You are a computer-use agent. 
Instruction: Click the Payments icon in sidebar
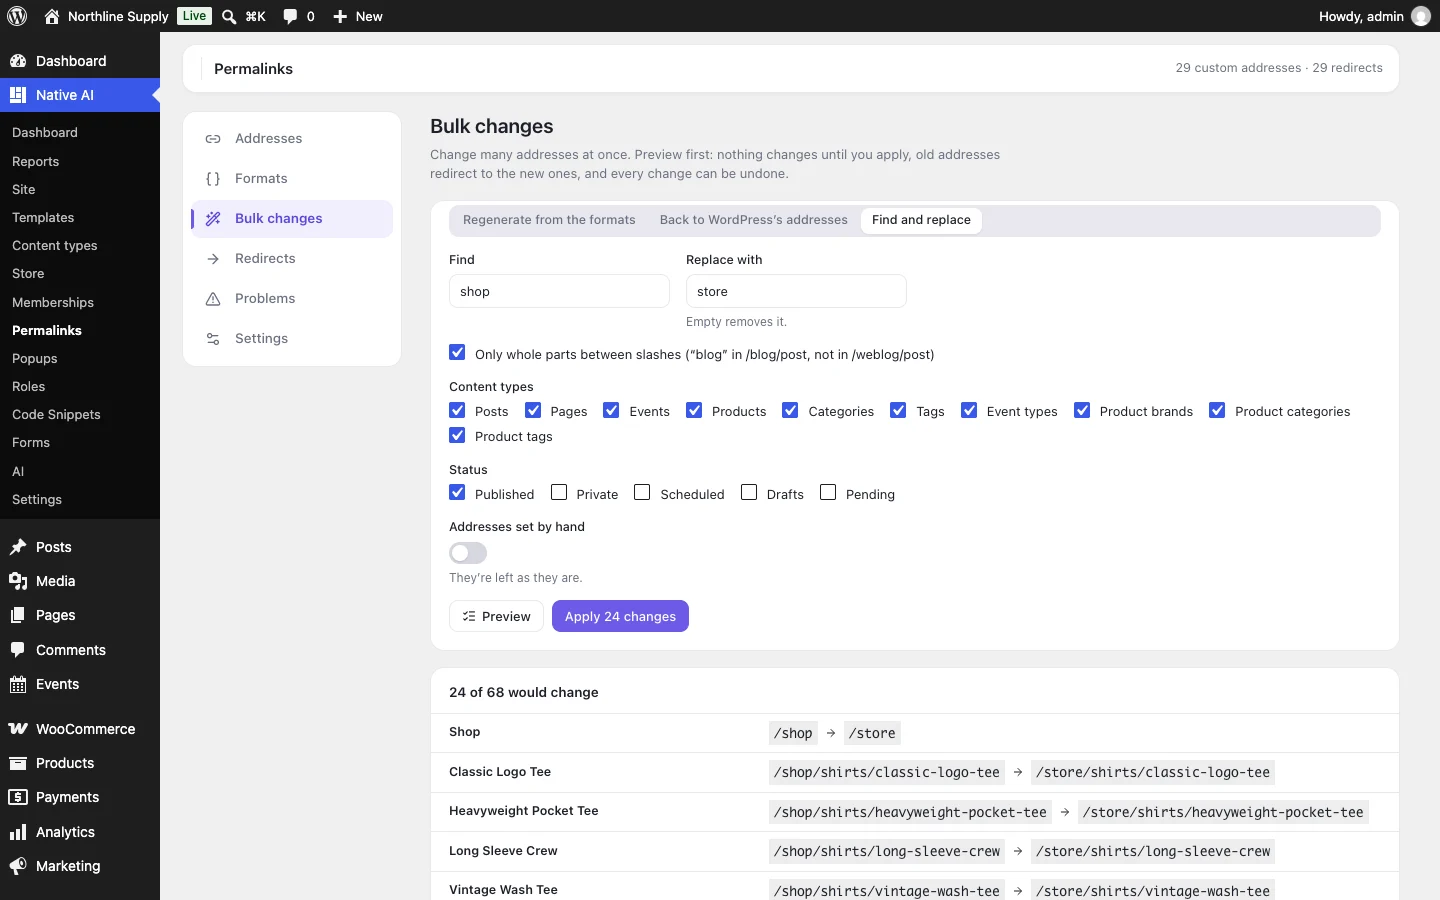[x=18, y=797]
